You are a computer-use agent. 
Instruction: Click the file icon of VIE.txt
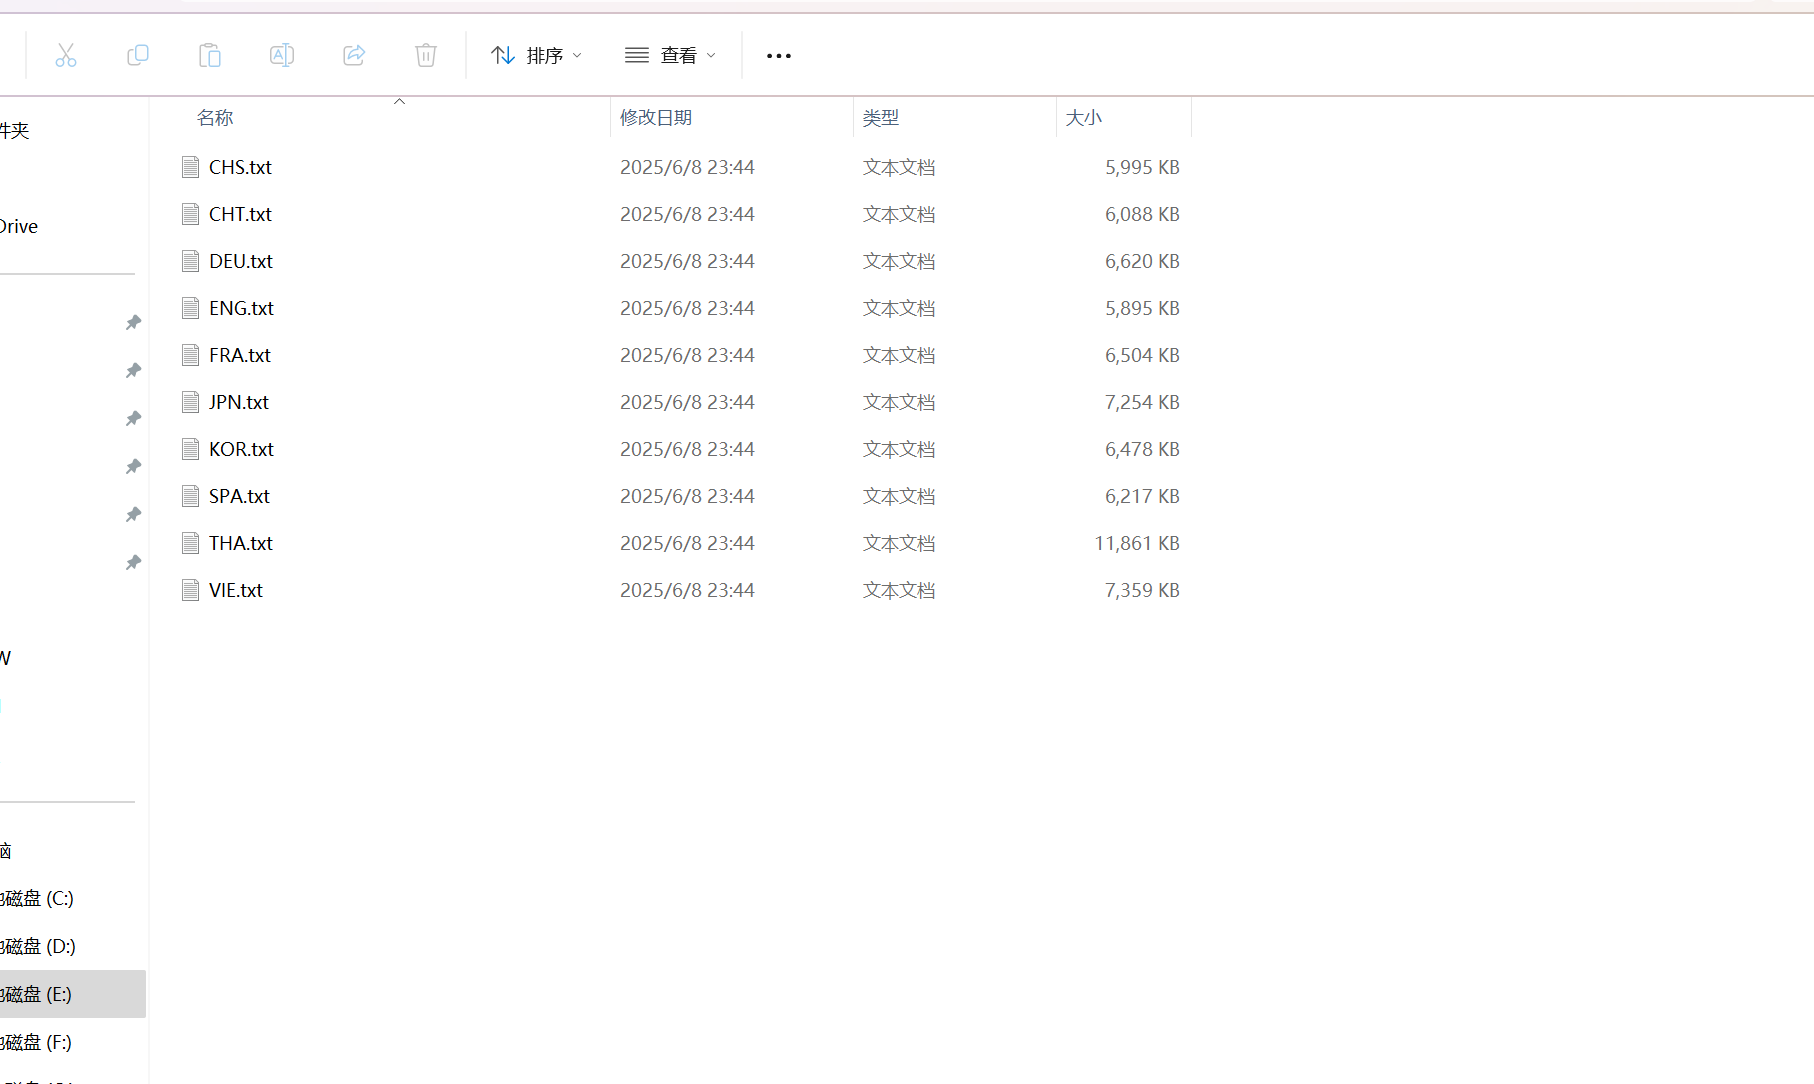191,590
